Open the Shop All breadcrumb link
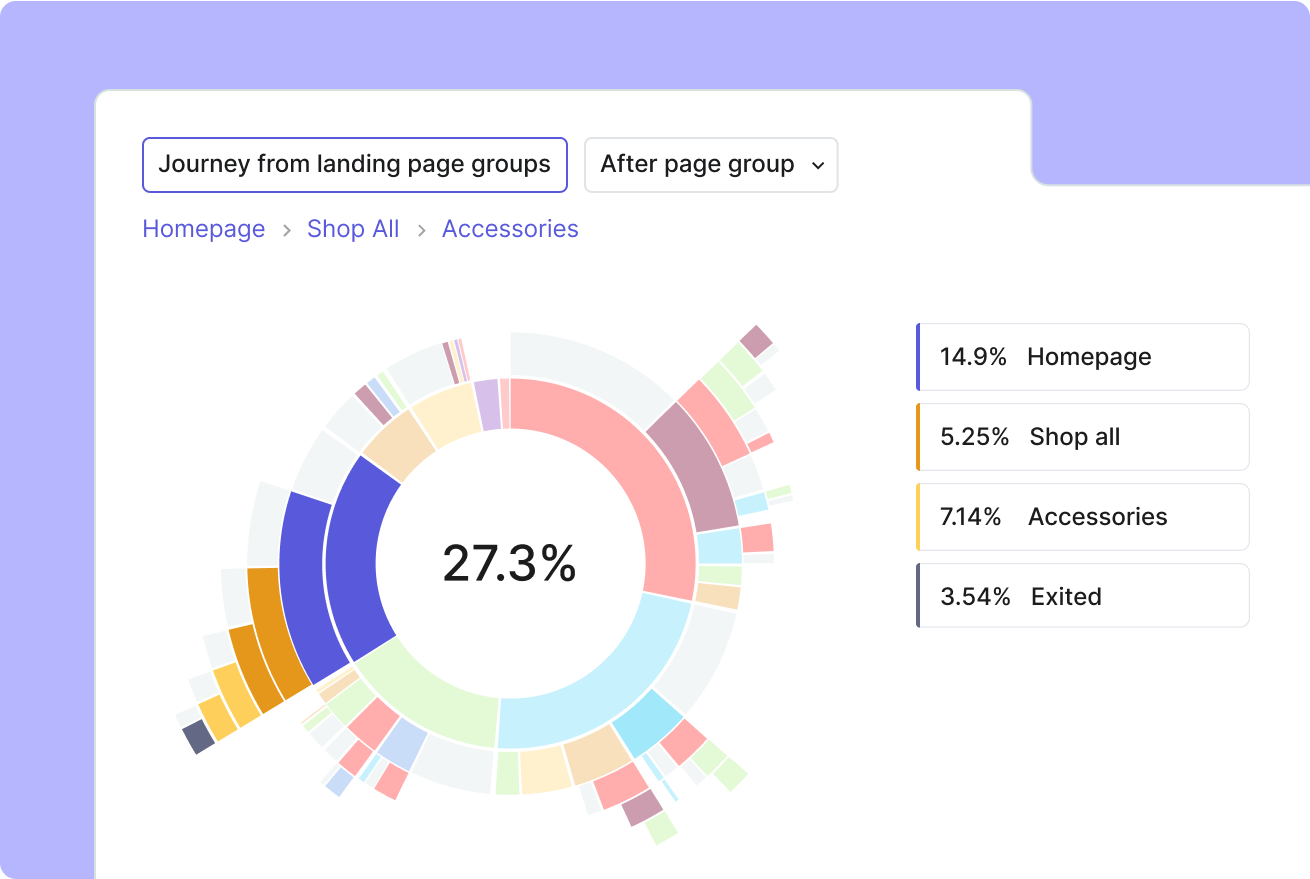 click(353, 229)
